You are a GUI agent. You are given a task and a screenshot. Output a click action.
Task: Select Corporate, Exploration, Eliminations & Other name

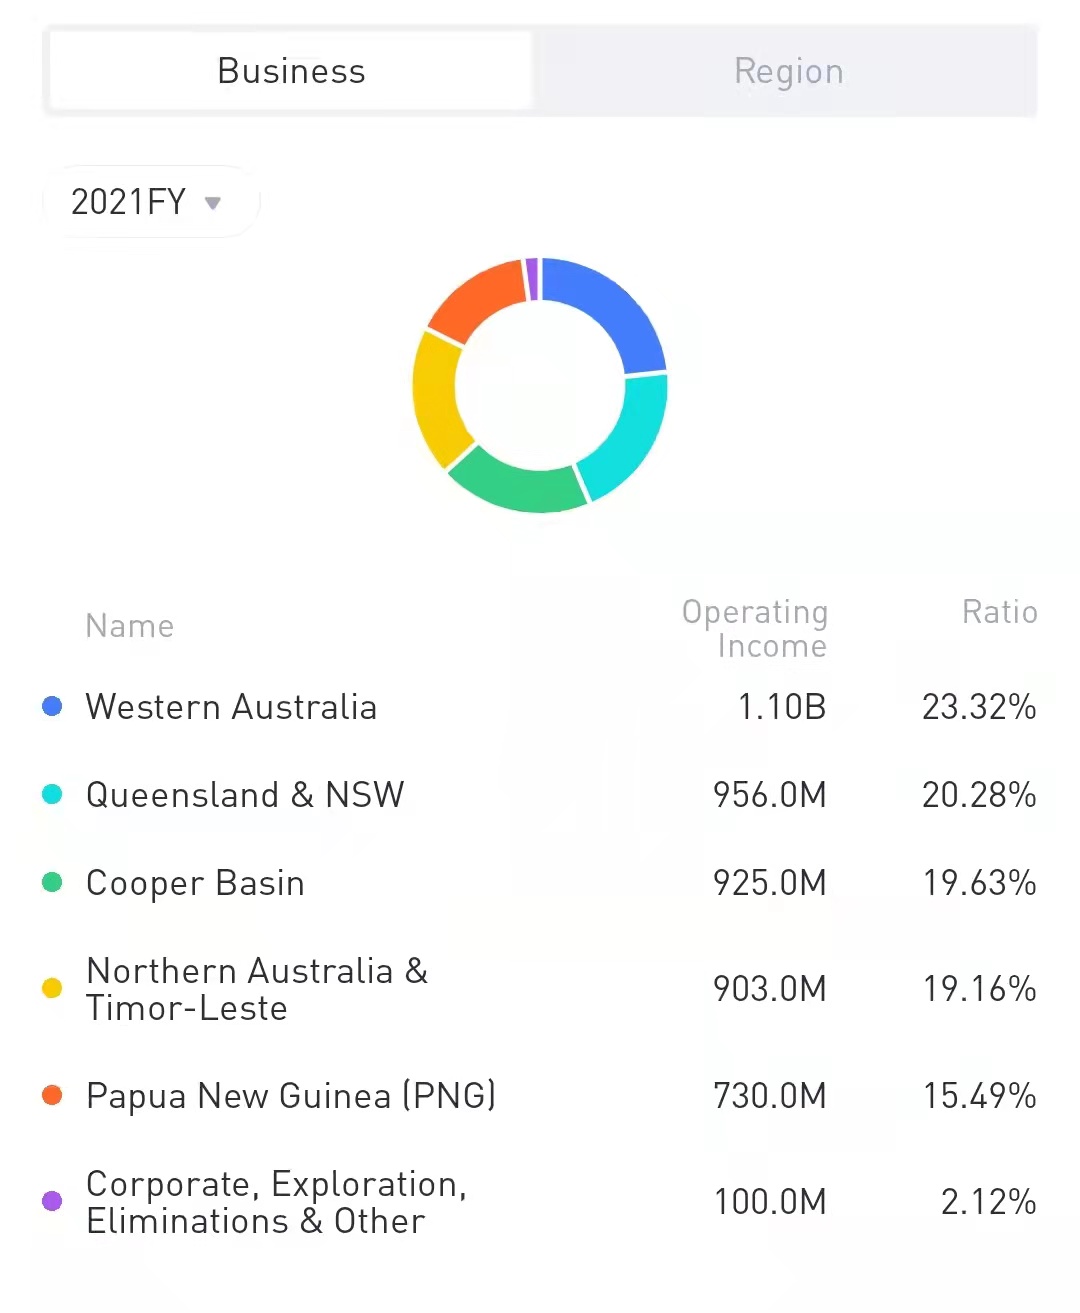click(x=277, y=1202)
